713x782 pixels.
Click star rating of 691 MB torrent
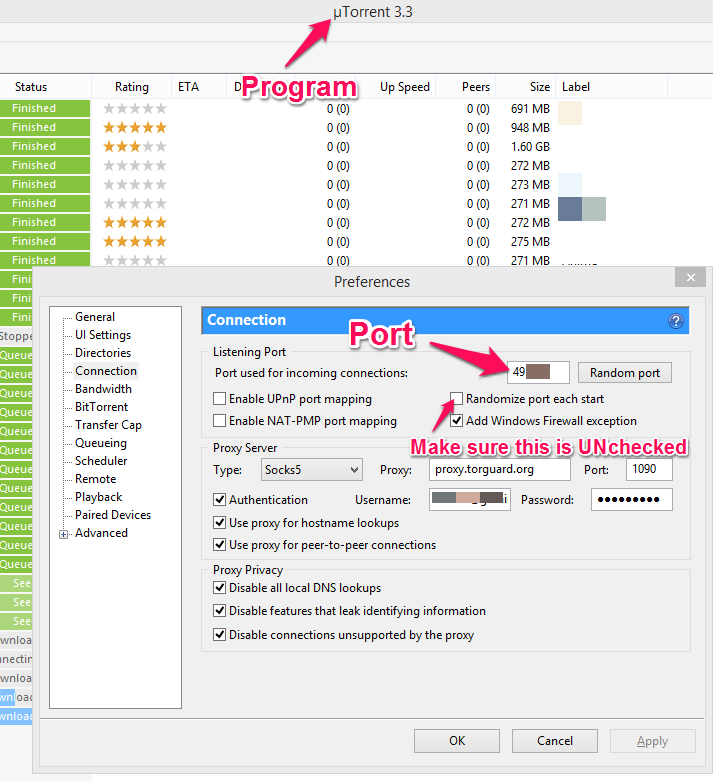(x=135, y=108)
